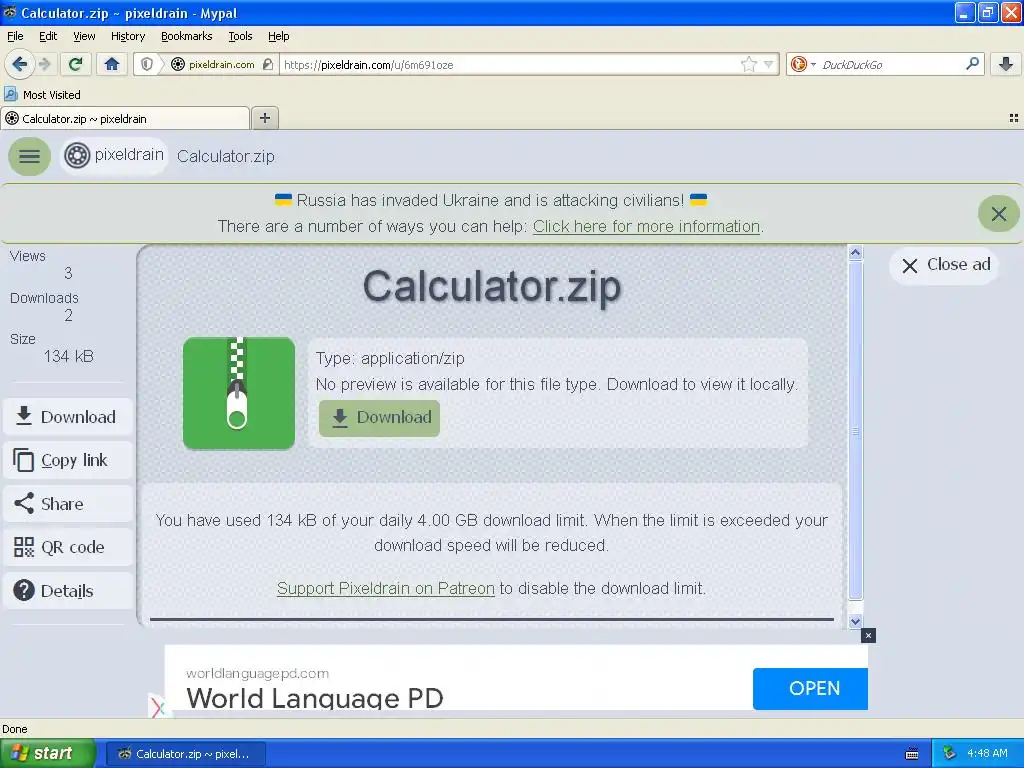
Task: Click the Calculator.zip taskbar button
Action: click(185, 754)
